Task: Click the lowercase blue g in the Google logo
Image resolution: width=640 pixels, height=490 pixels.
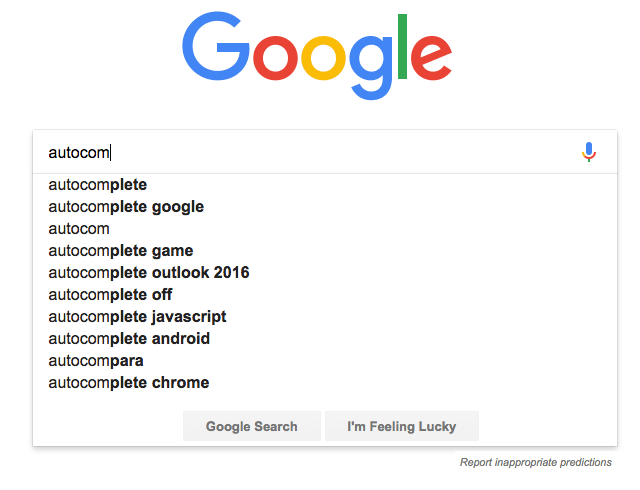Action: 372,64
